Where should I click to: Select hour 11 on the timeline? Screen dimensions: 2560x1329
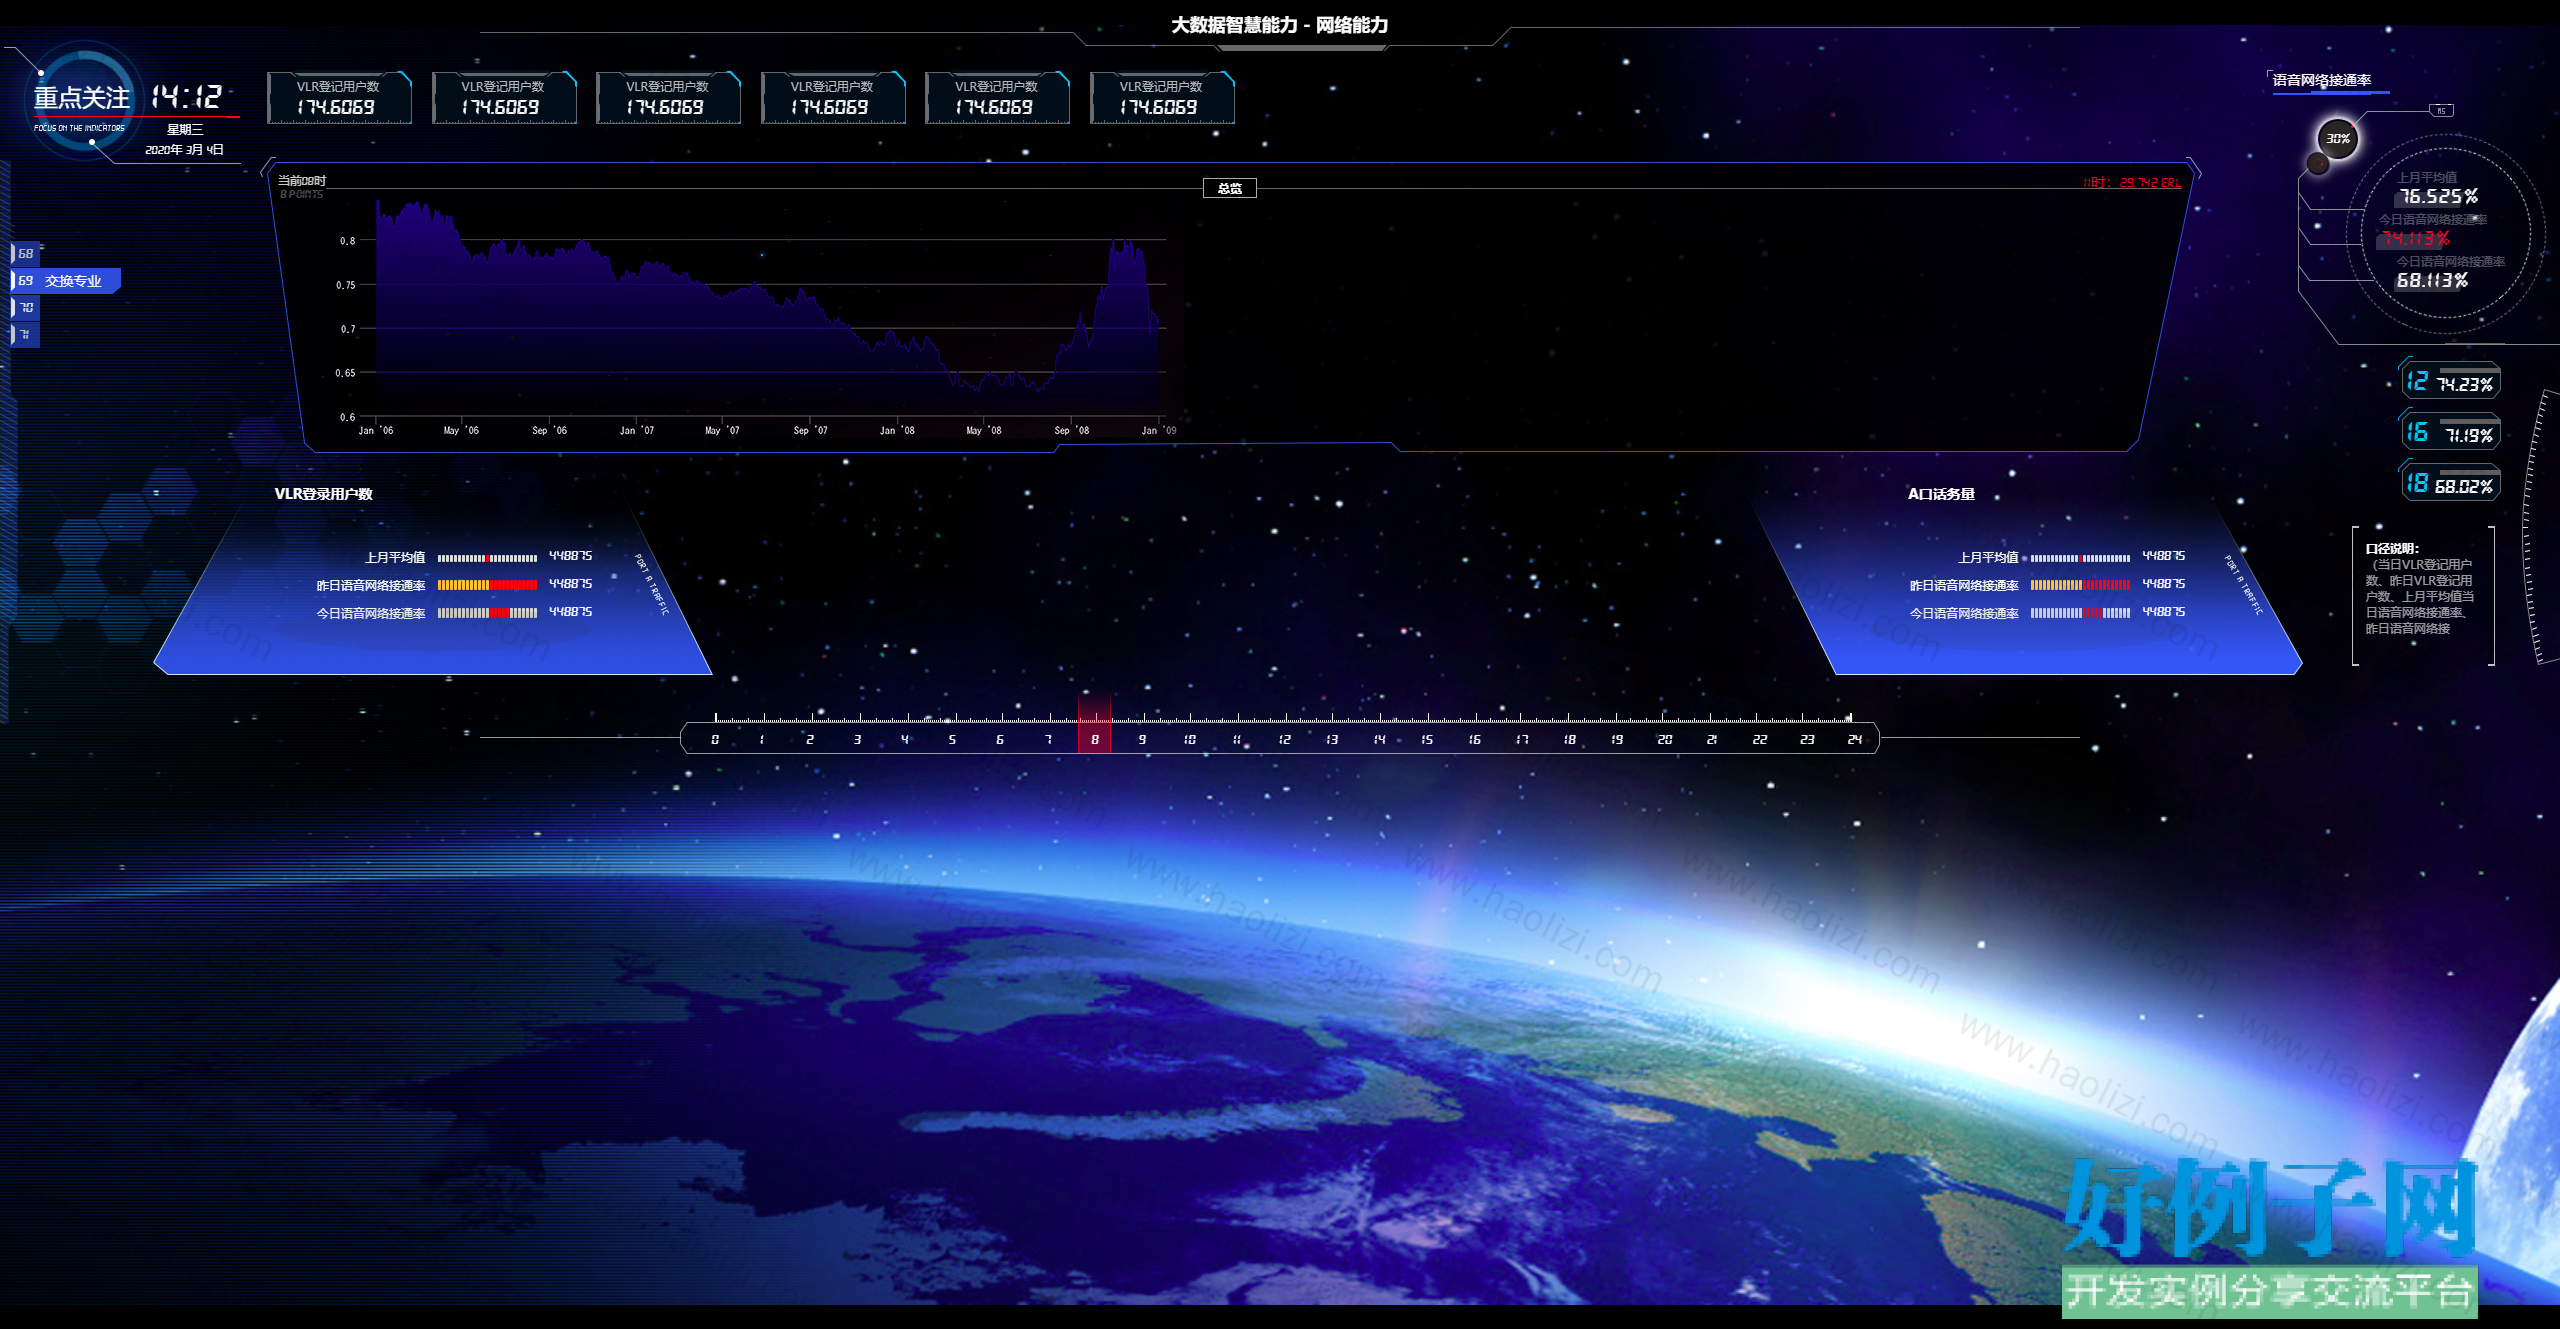(x=1237, y=740)
